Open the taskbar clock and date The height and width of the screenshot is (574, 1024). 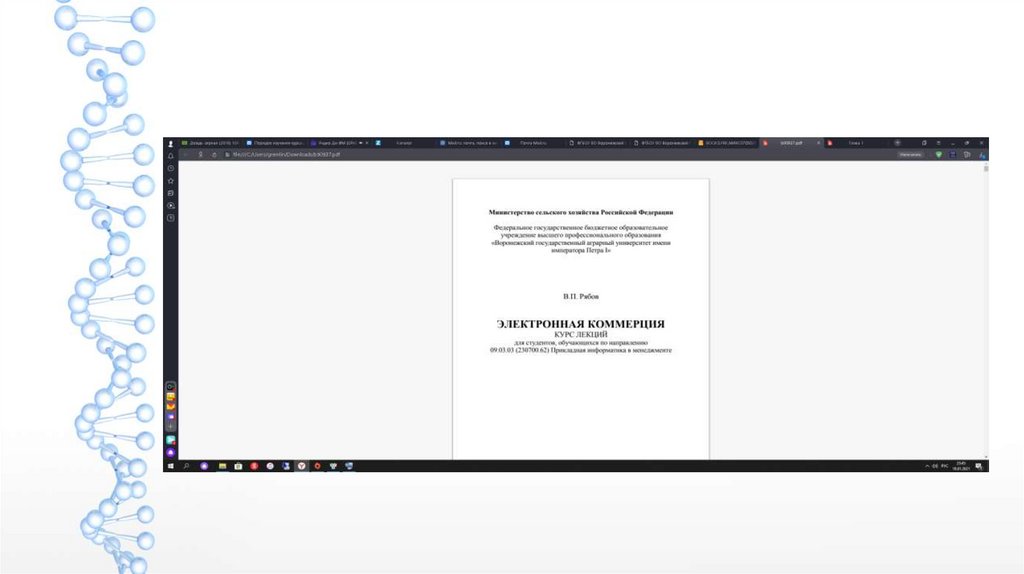coord(961,466)
